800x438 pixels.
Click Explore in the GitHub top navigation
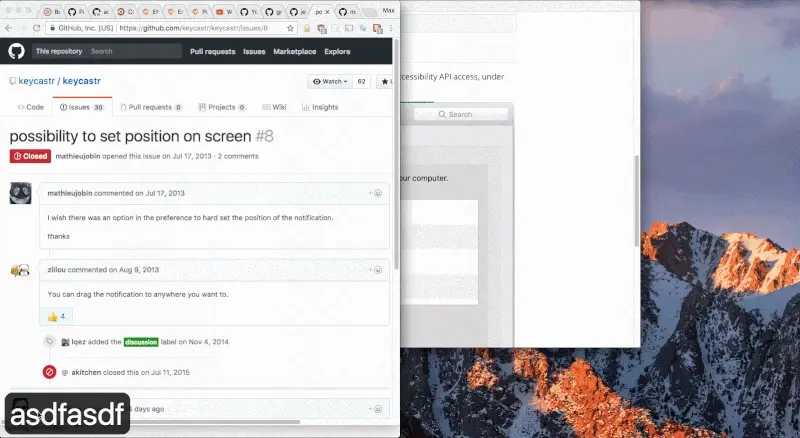click(337, 51)
